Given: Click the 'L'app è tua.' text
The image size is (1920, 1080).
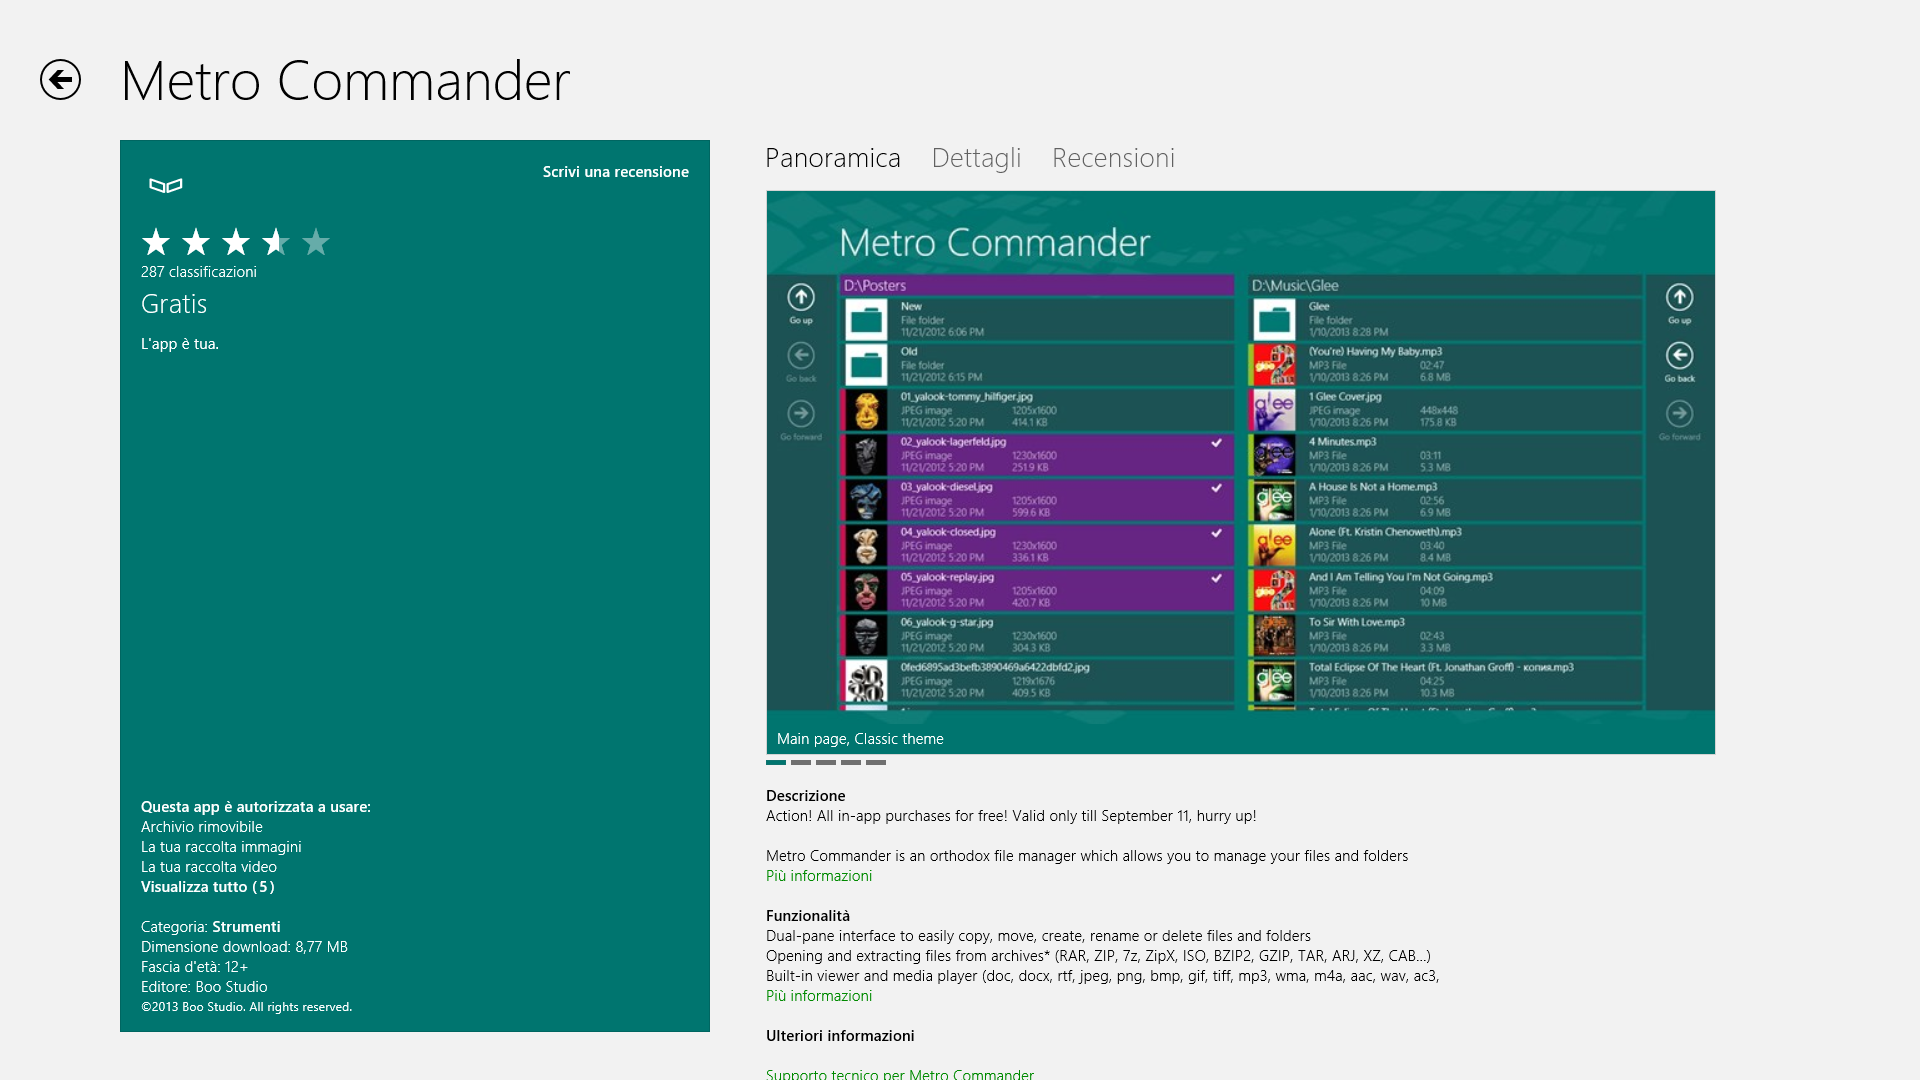Looking at the screenshot, I should [180, 344].
